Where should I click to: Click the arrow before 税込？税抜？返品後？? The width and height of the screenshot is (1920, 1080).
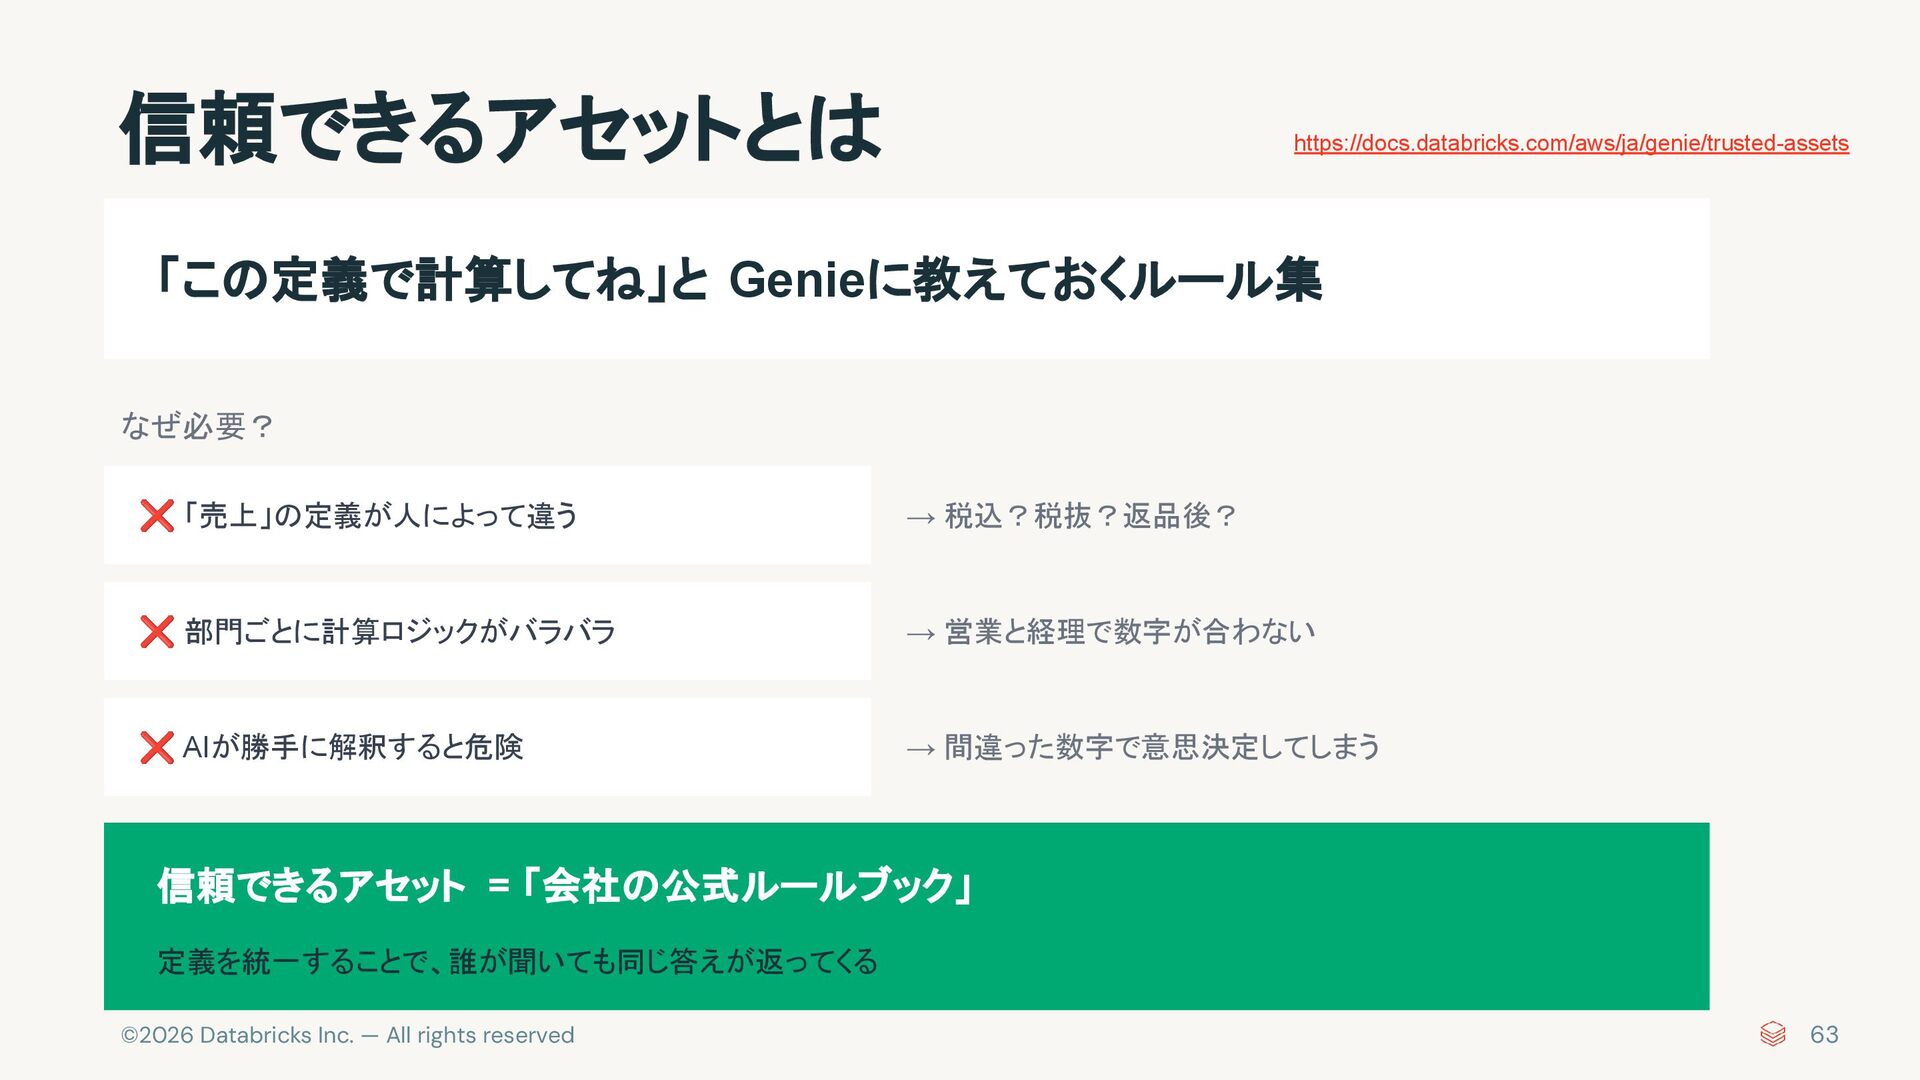(x=920, y=518)
